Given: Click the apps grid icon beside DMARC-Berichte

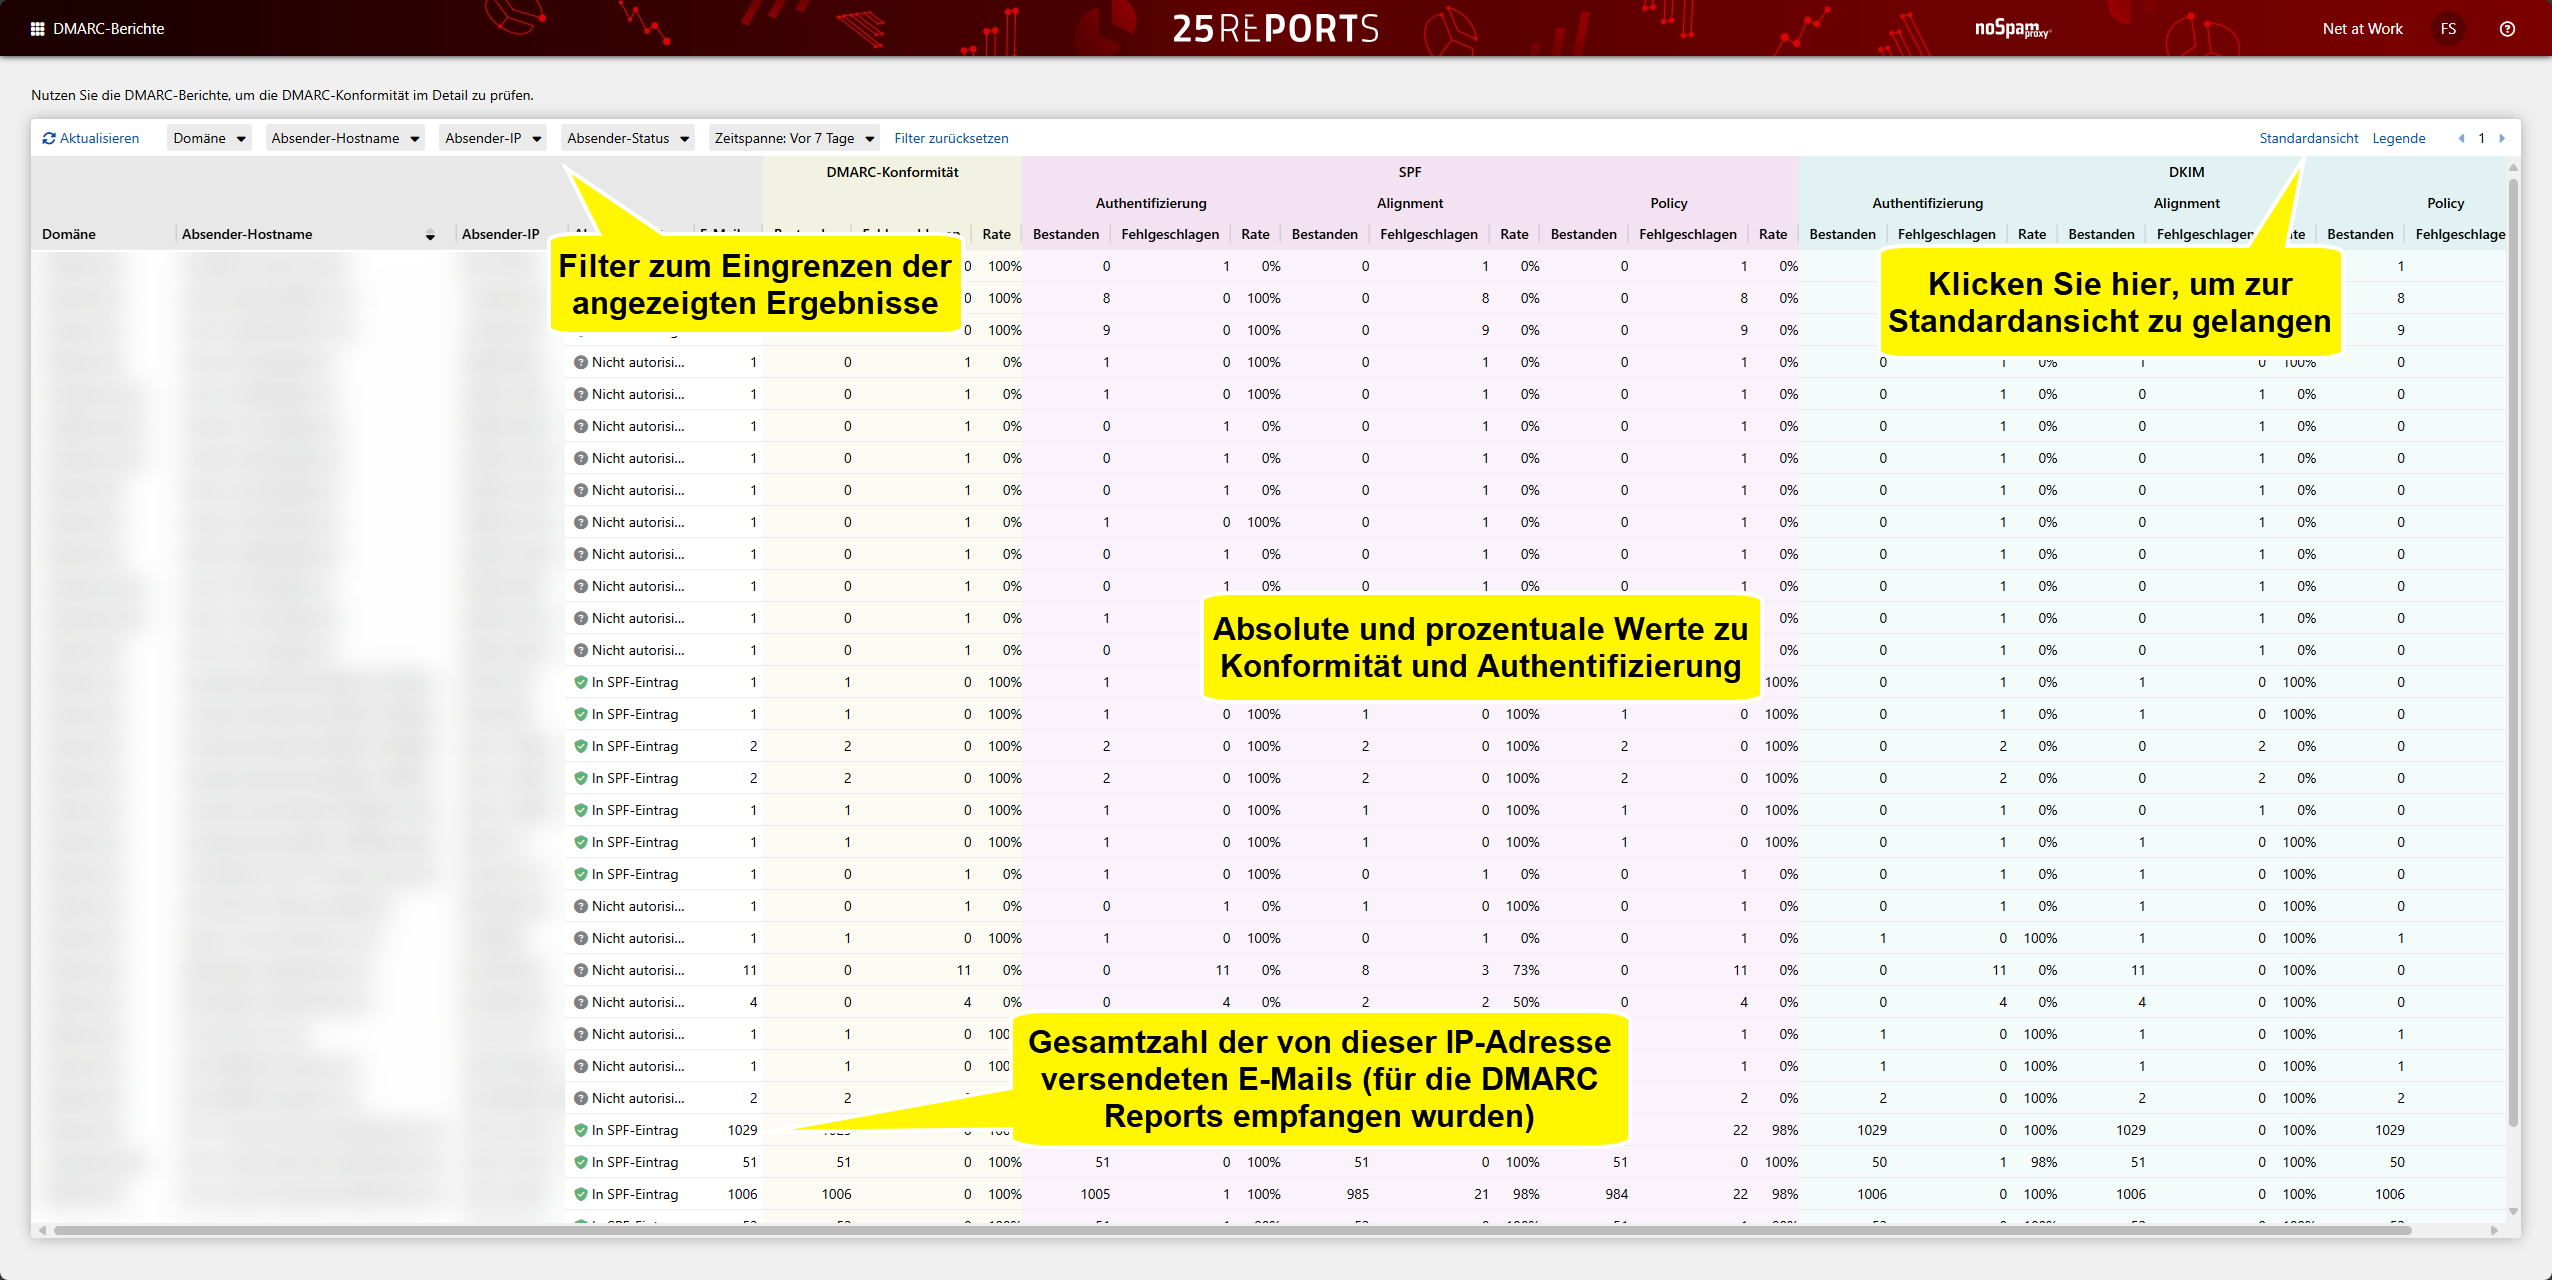Looking at the screenshot, I should (37, 29).
